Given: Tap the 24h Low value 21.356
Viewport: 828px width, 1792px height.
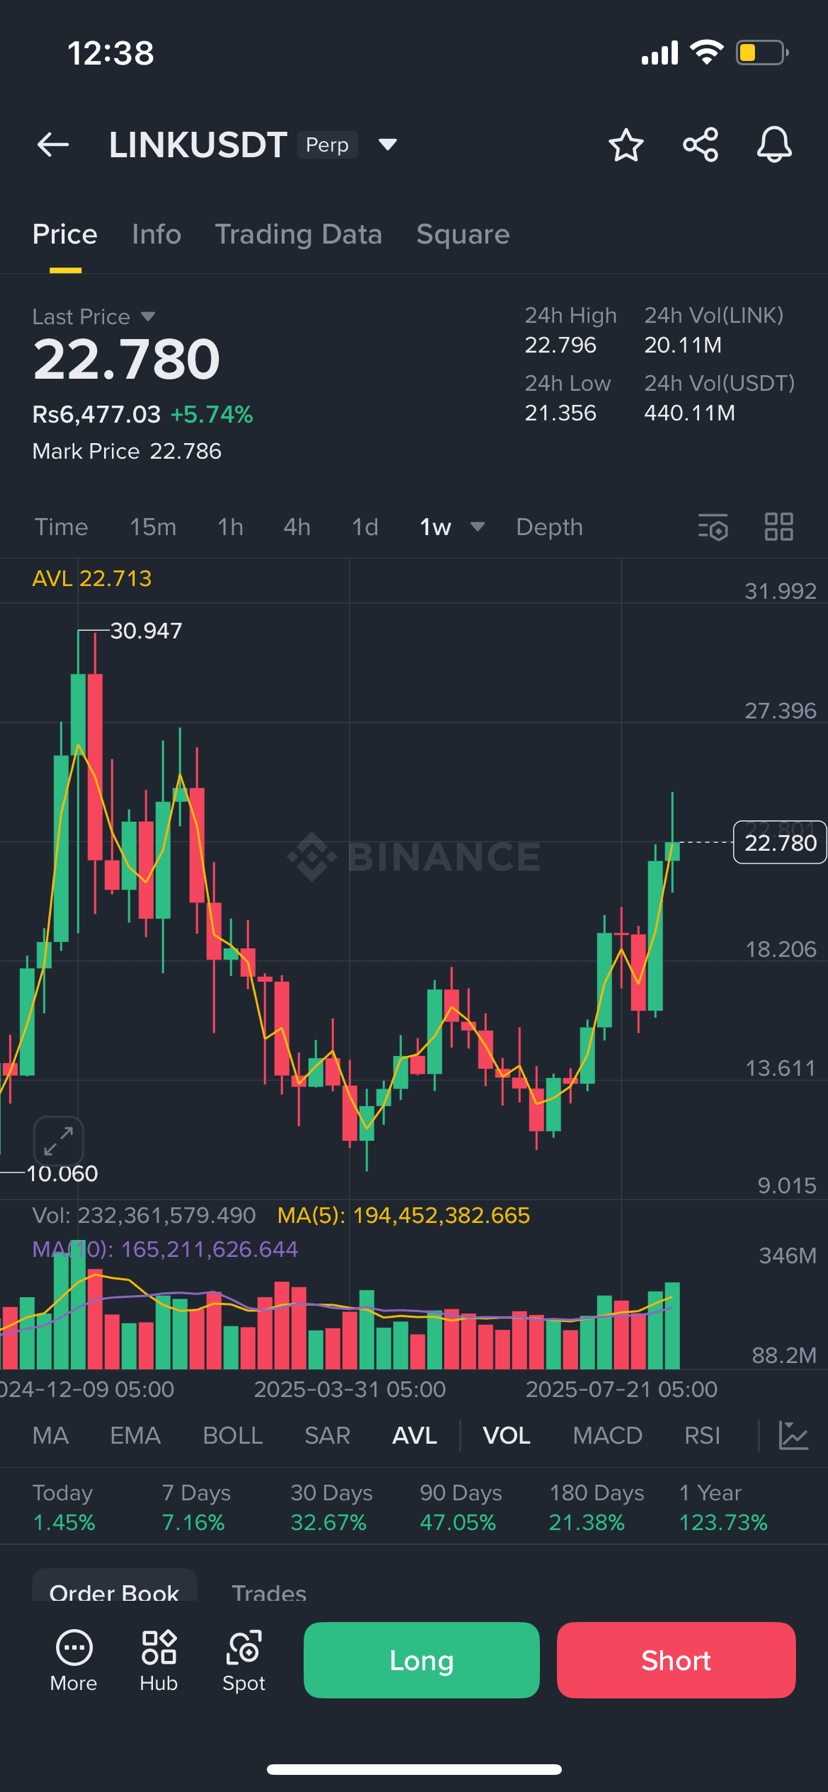Looking at the screenshot, I should click(x=560, y=413).
